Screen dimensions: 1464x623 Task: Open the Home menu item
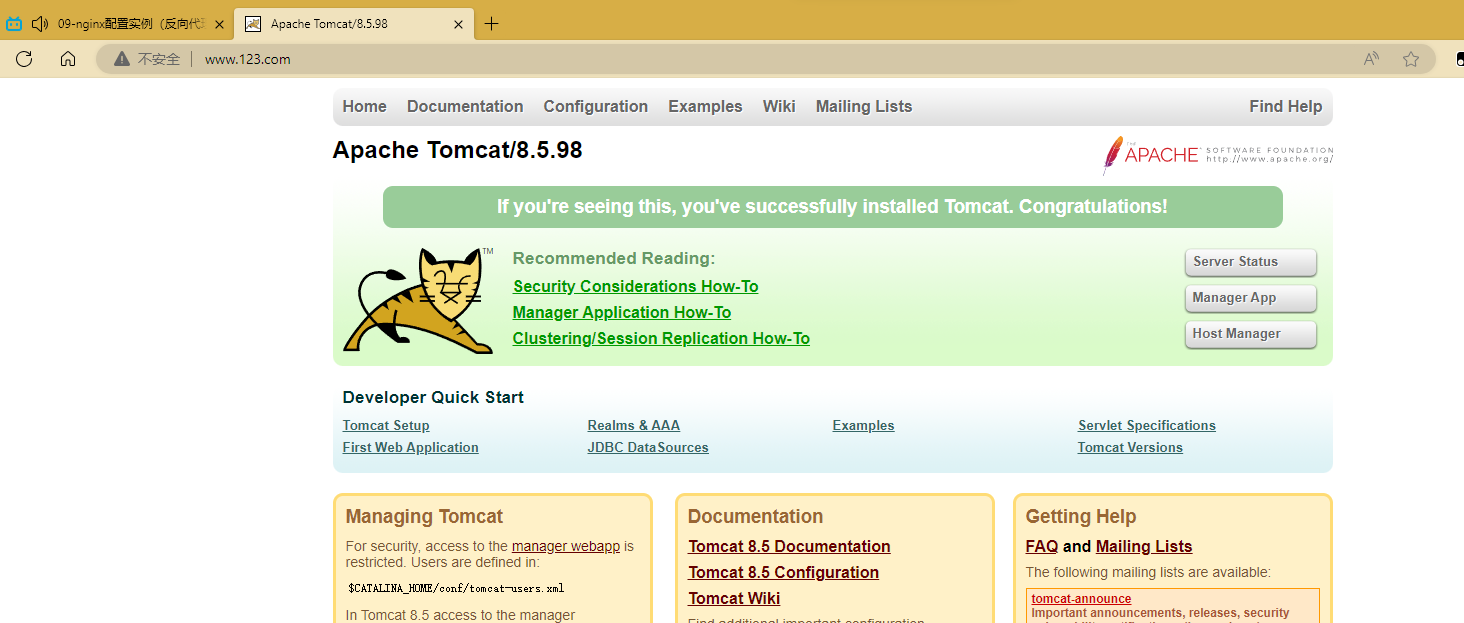[364, 106]
